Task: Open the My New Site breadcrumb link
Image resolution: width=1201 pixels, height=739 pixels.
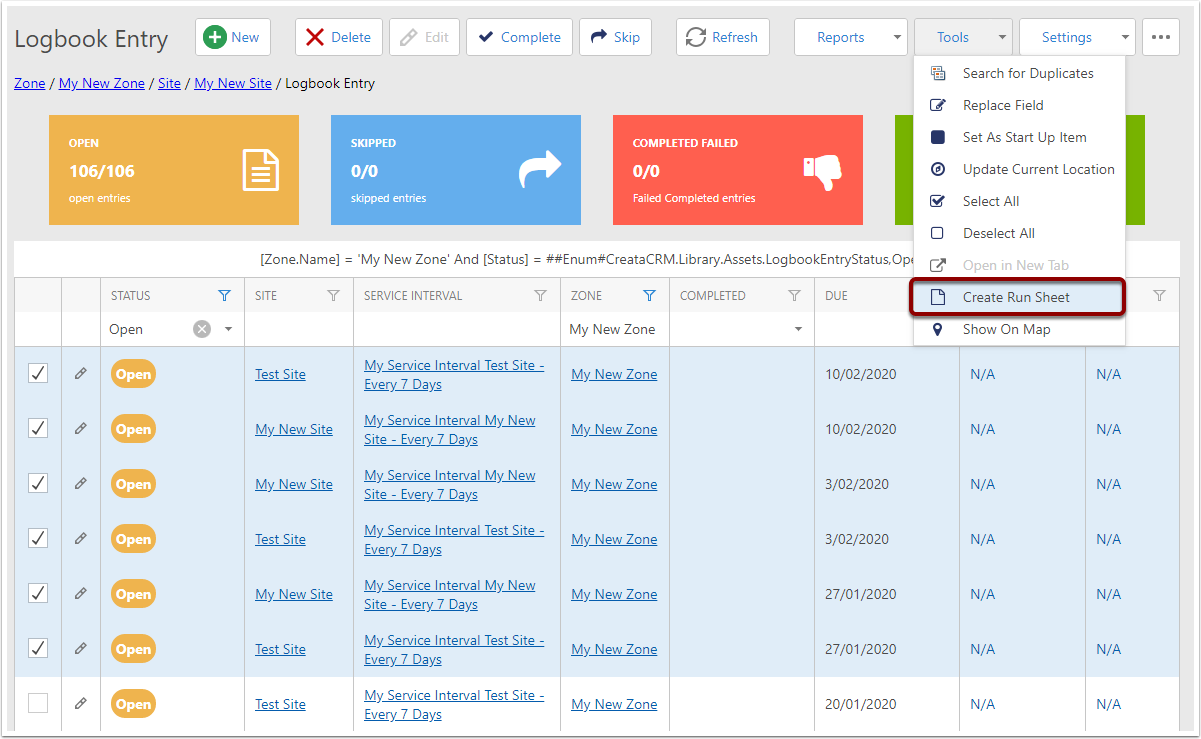Action: click(x=233, y=83)
